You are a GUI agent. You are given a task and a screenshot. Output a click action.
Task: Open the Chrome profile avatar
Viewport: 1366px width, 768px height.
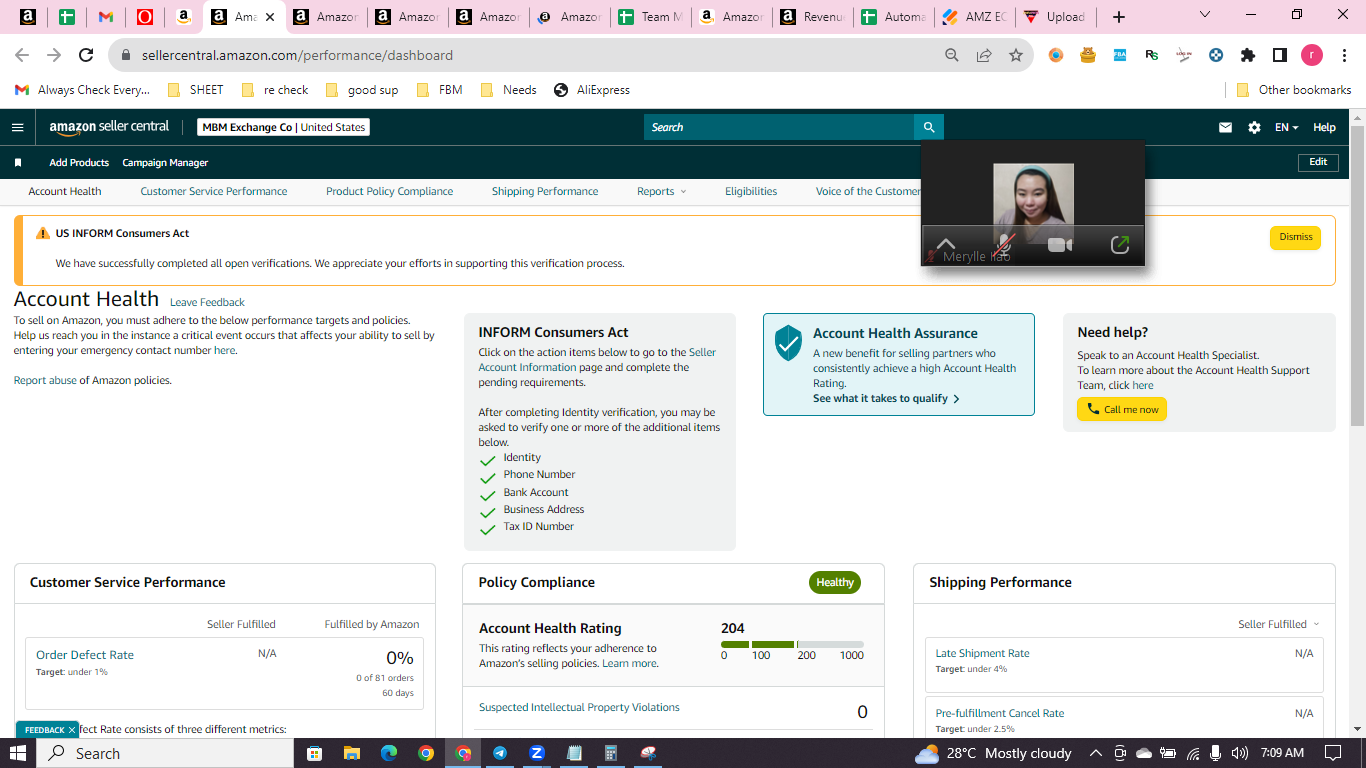(1311, 55)
